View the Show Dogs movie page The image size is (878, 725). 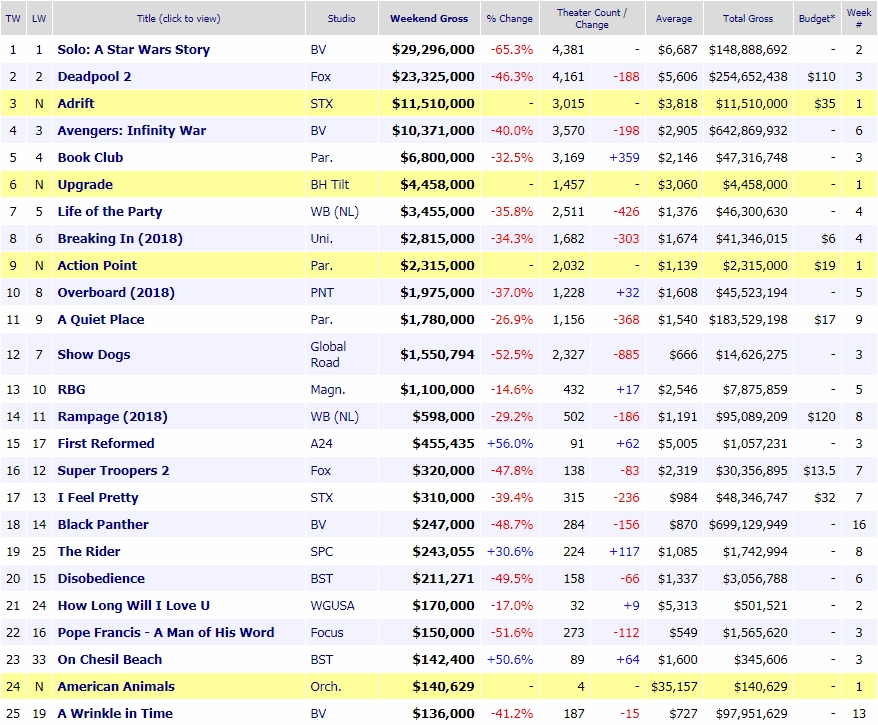[x=94, y=354]
